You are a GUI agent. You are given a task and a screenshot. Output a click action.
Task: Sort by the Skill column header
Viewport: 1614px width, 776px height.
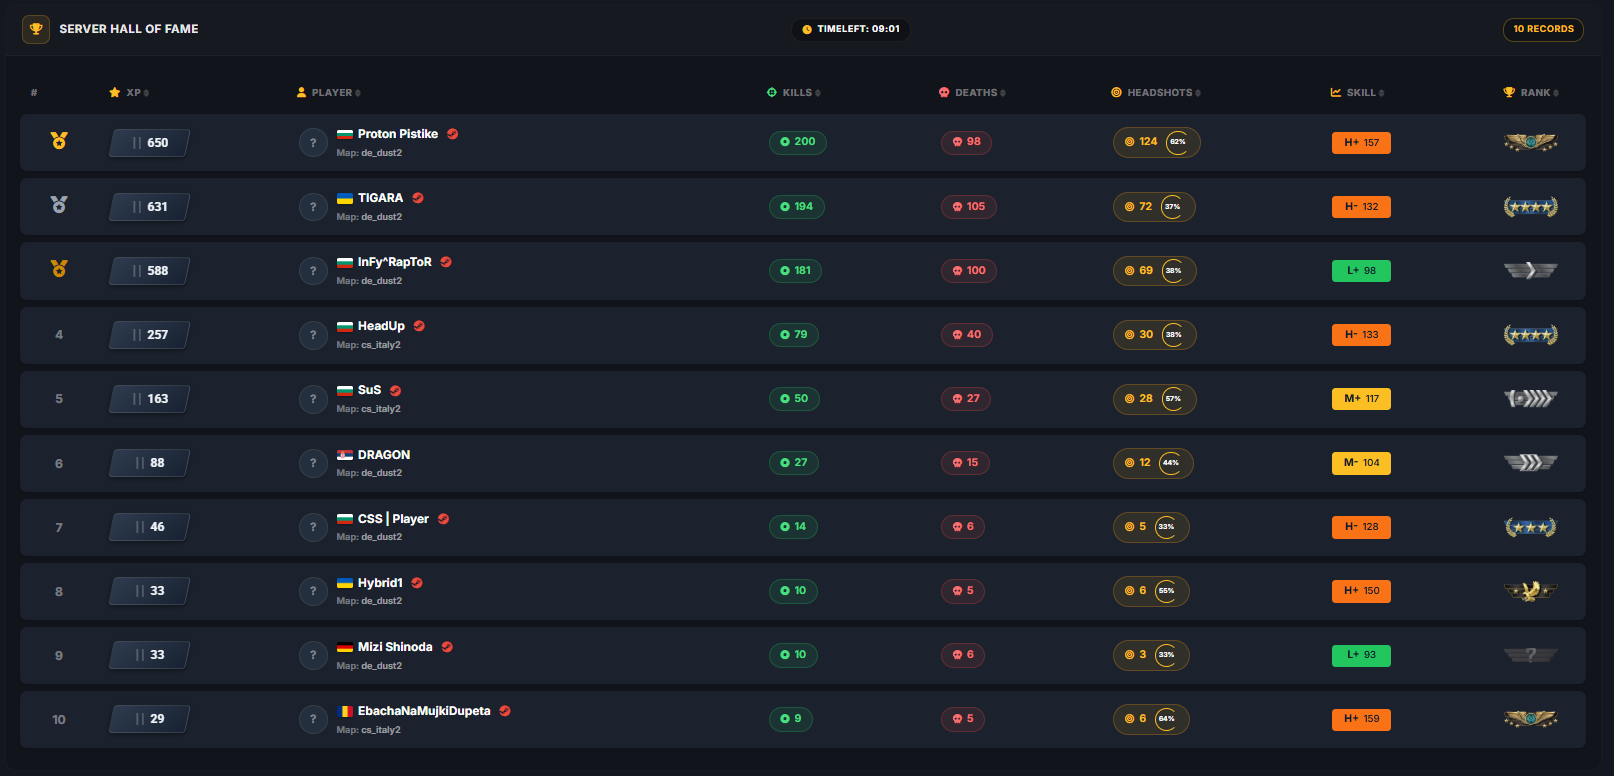point(1357,93)
